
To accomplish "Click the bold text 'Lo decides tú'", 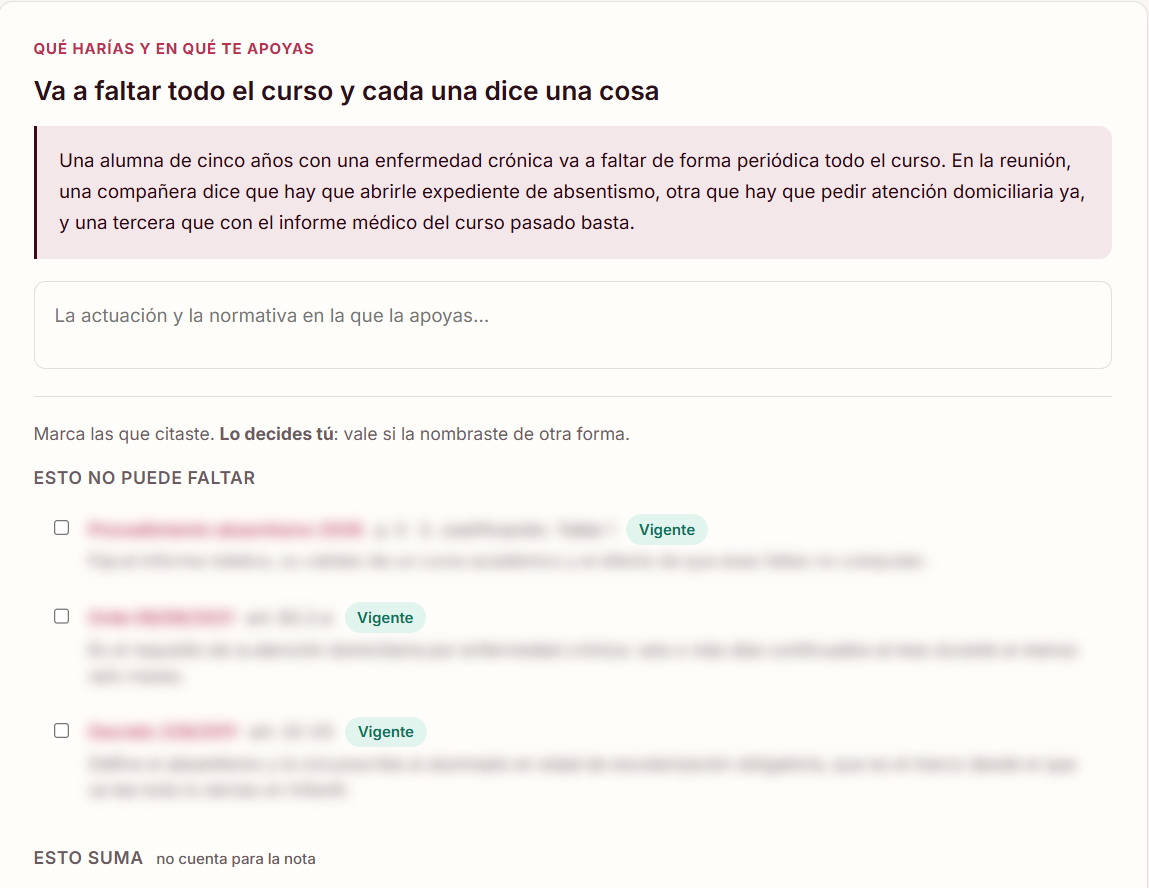I will point(276,434).
